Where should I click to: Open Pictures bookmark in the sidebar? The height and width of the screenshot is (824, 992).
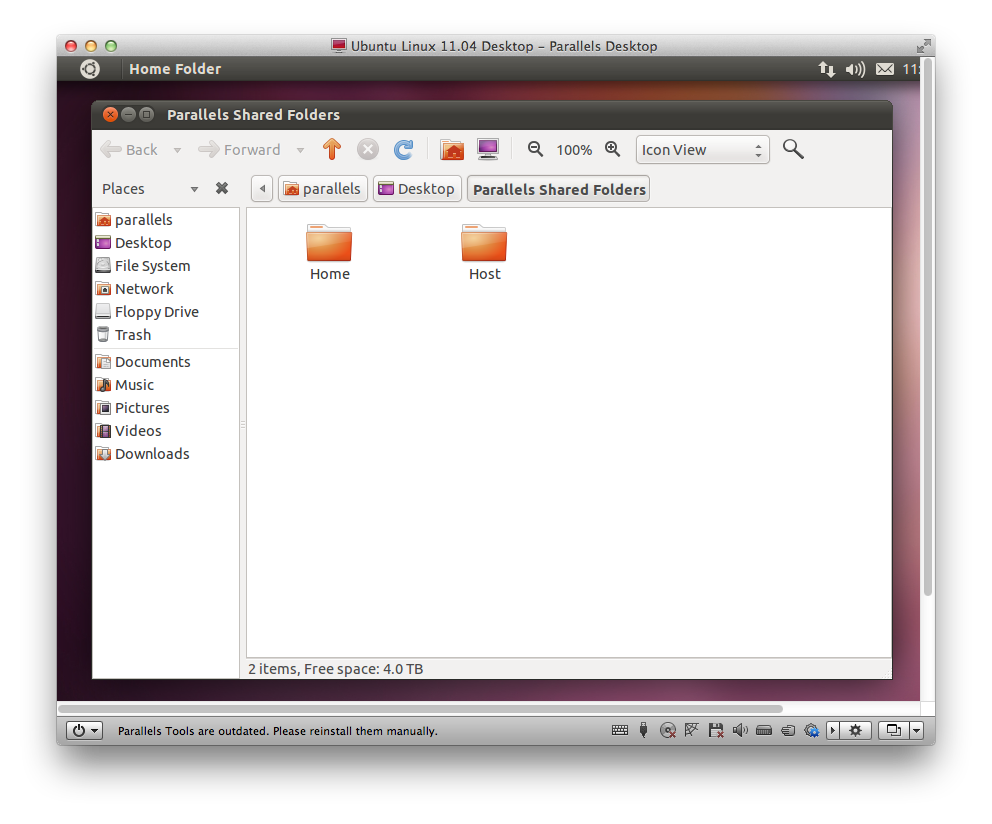[x=166, y=408]
